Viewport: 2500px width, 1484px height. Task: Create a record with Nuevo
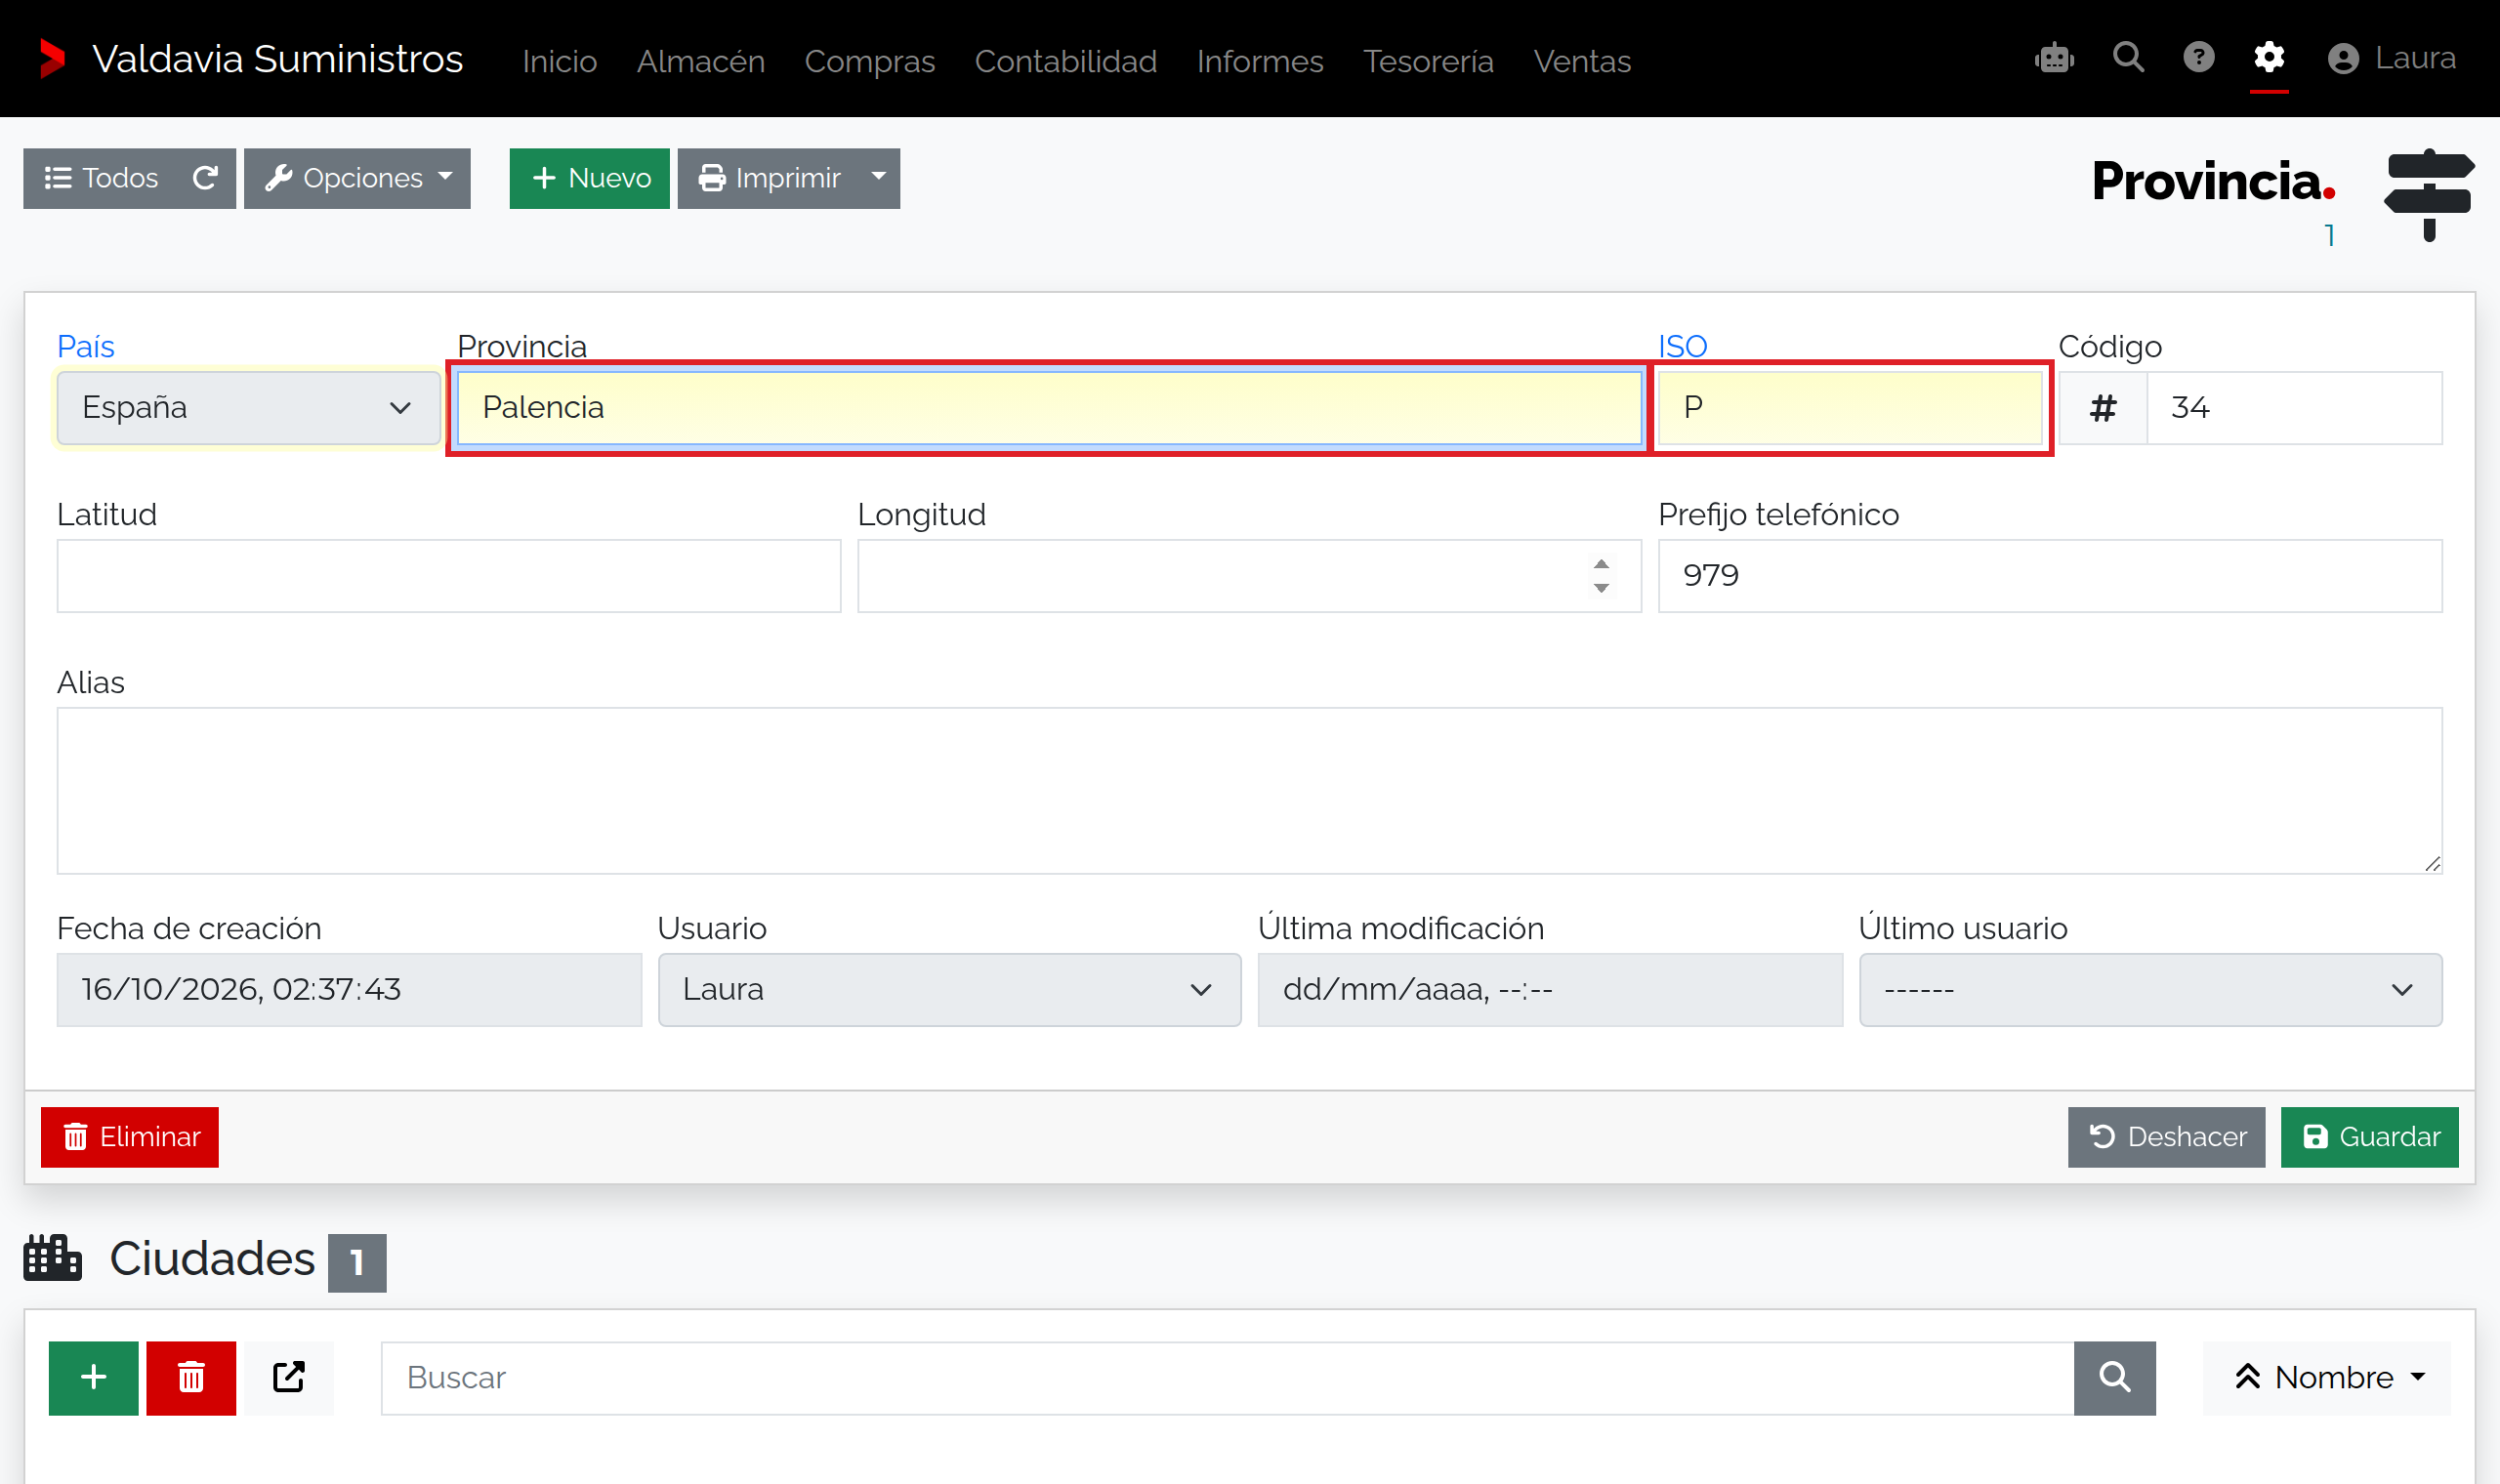(589, 178)
